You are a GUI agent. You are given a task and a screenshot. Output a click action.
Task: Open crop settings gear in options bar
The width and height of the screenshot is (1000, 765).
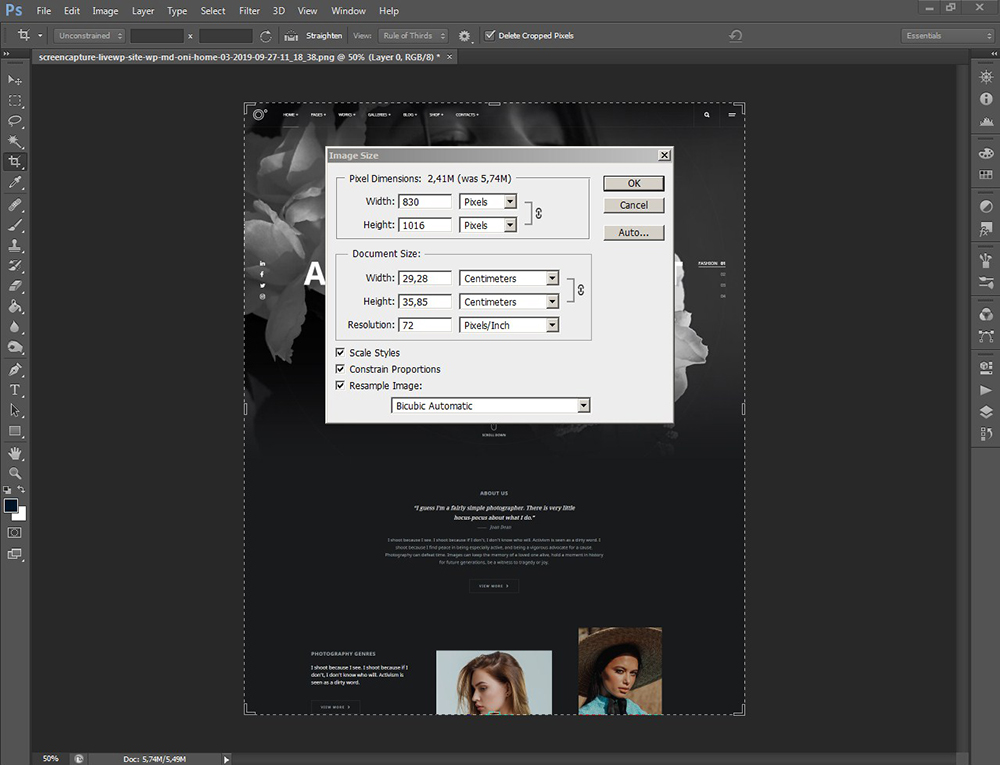point(464,36)
